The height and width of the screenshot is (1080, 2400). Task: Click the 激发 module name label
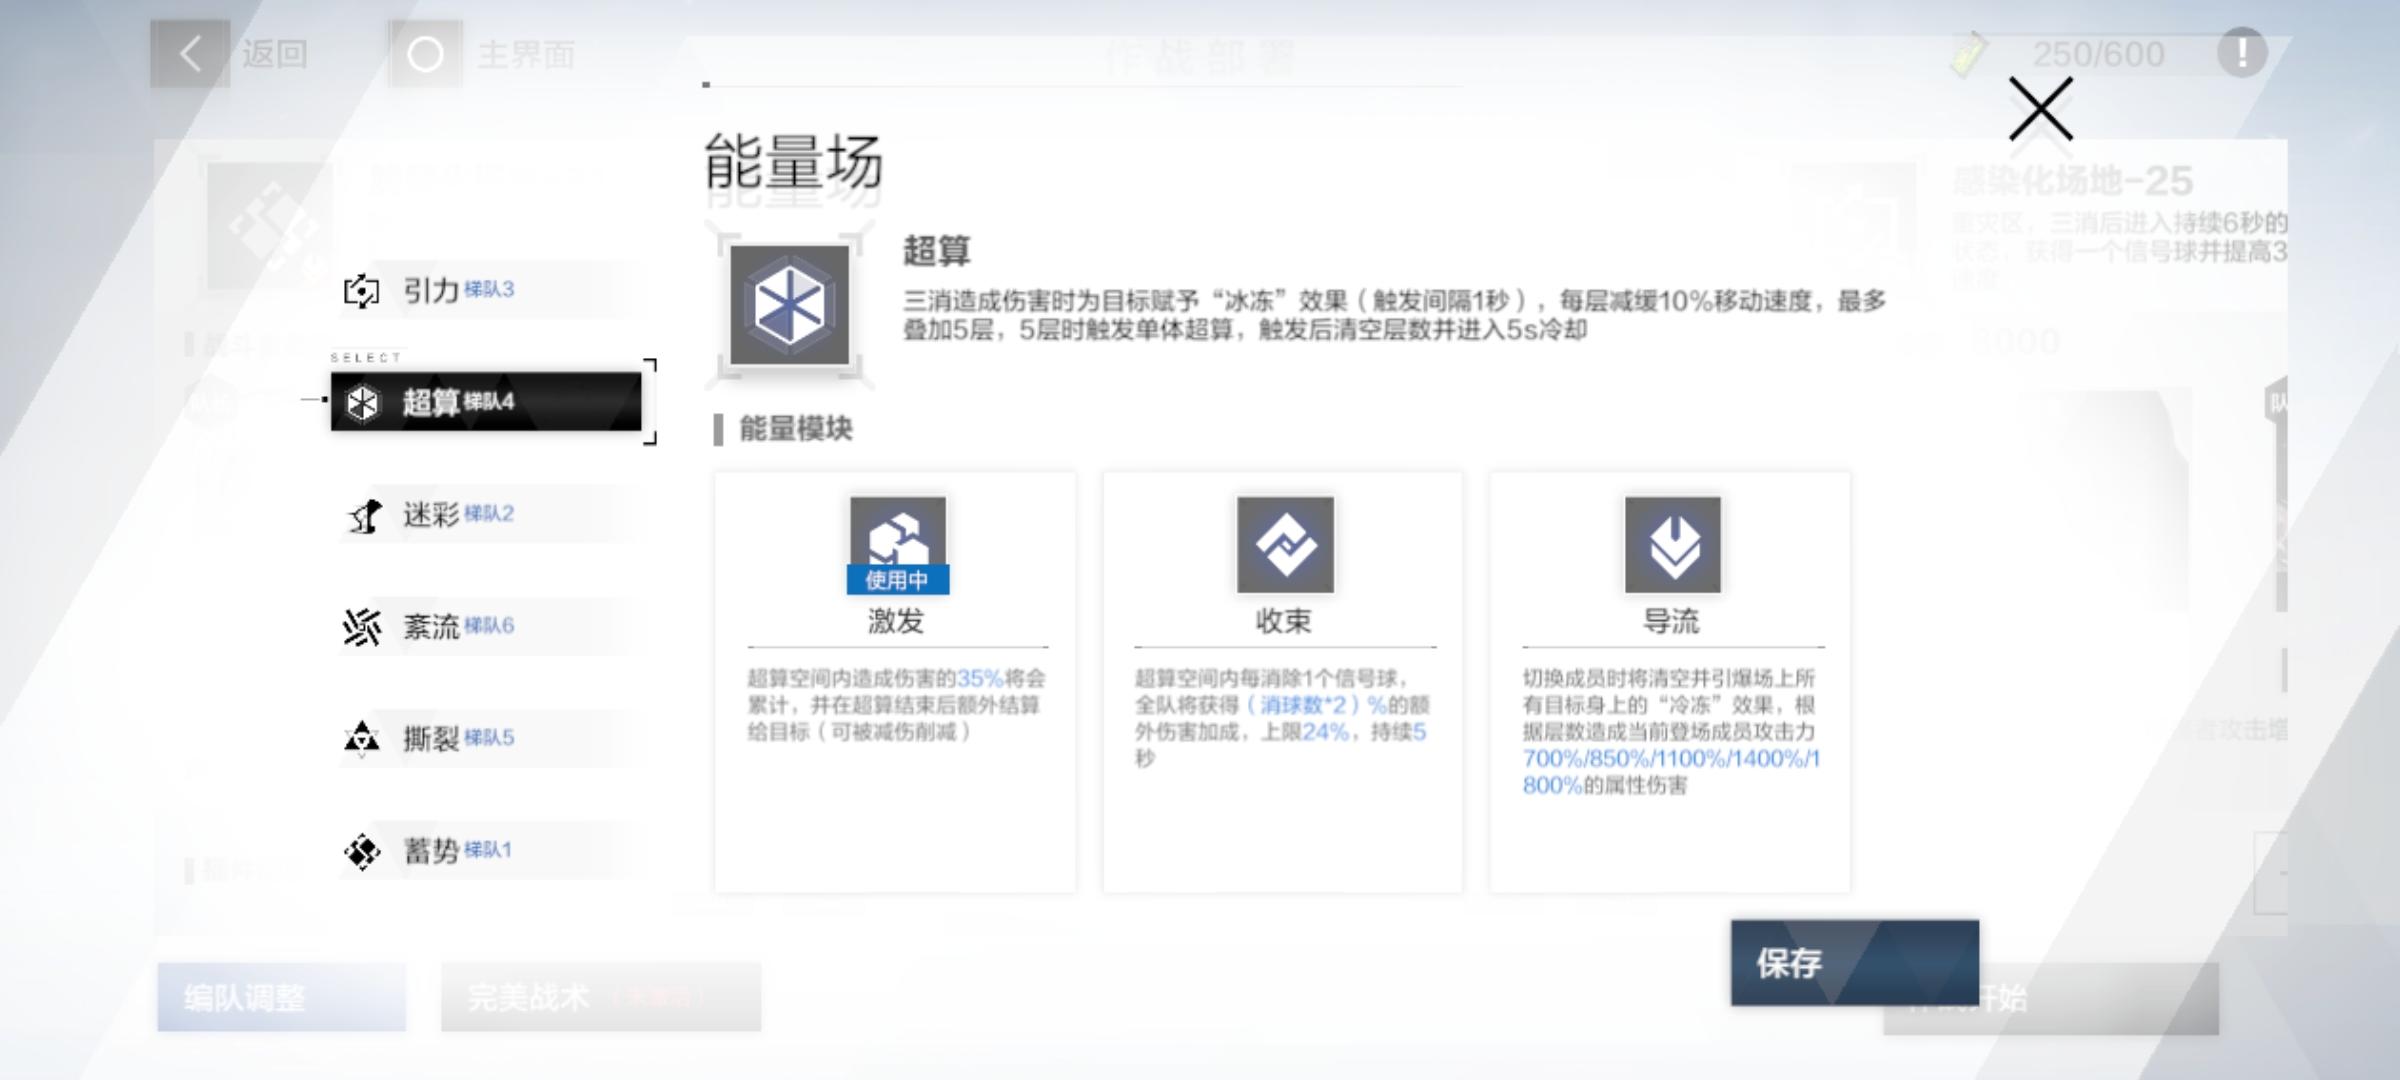pyautogui.click(x=896, y=621)
